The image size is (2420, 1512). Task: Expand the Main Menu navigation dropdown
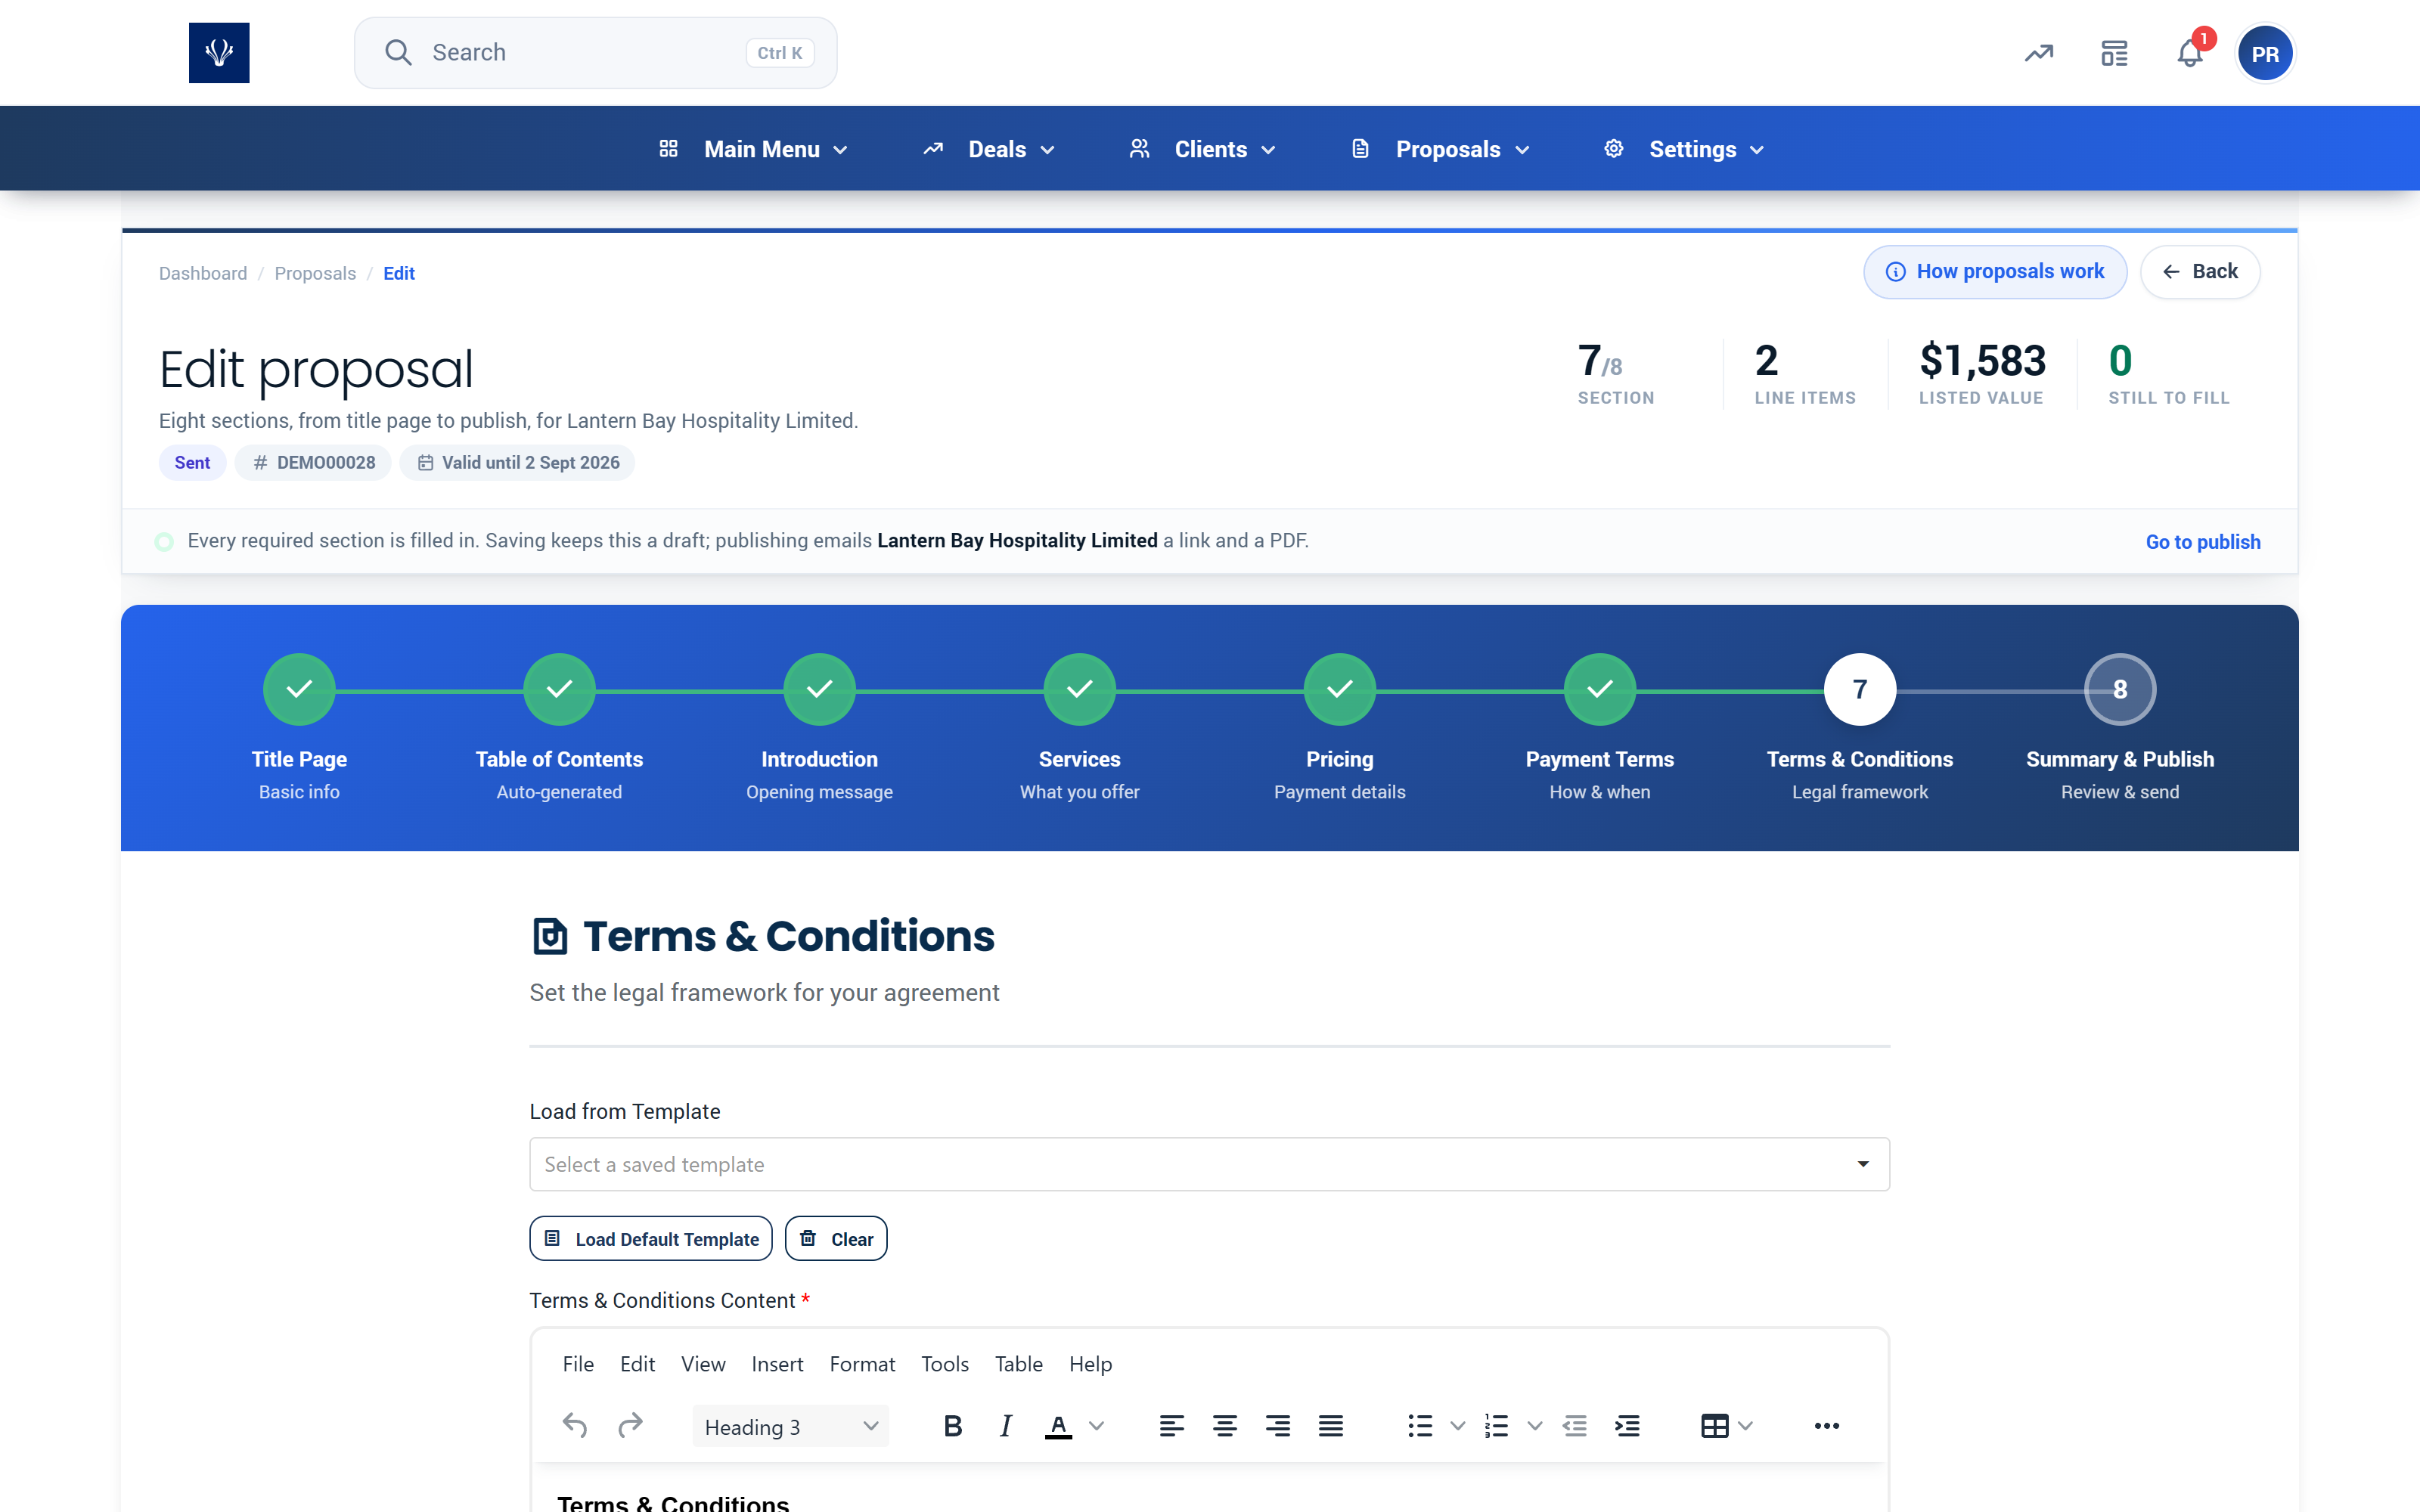(x=754, y=149)
